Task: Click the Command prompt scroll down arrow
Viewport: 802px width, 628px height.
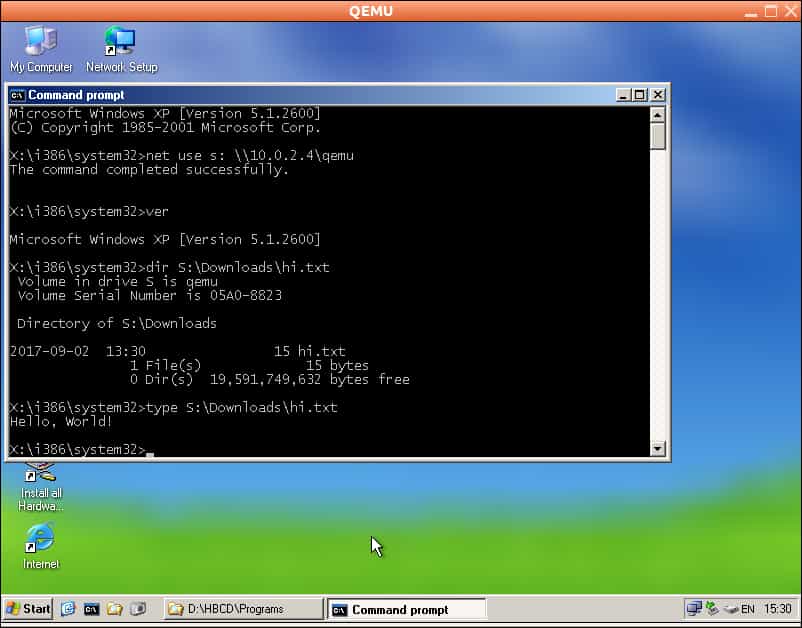Action: (658, 448)
